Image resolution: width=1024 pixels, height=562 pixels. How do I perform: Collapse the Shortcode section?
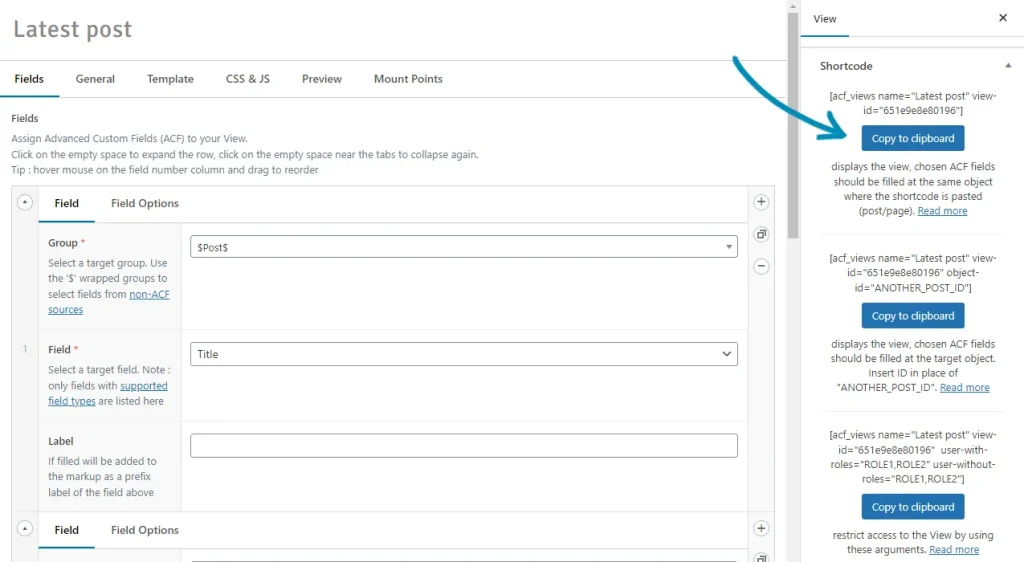tap(1007, 66)
